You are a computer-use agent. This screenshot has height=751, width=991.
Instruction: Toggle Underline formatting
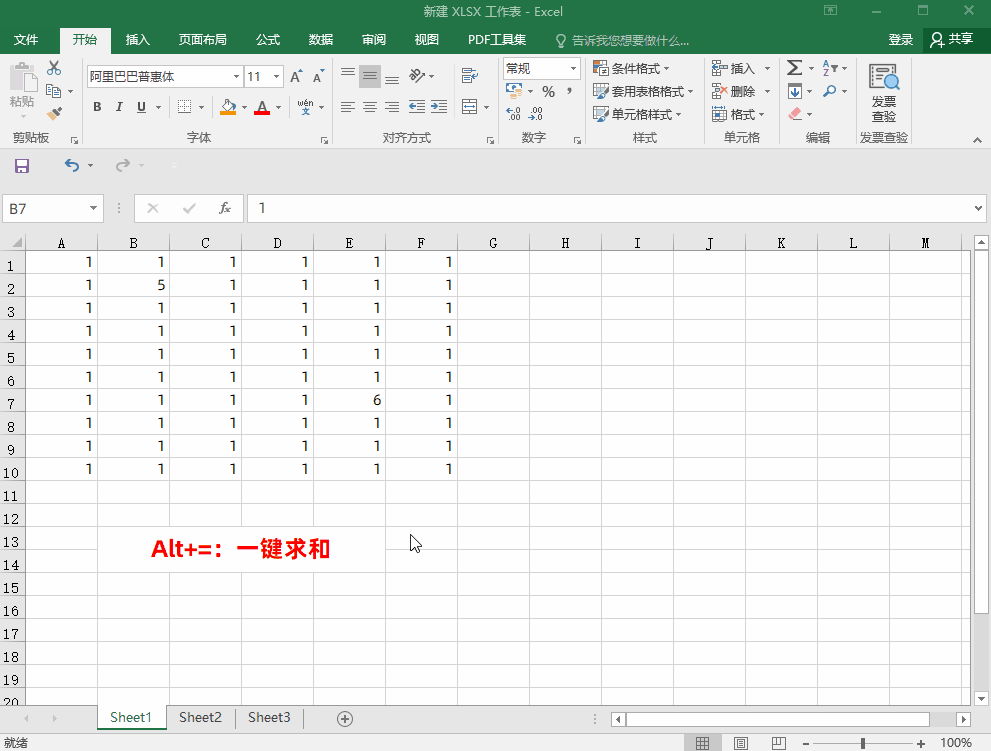pos(142,107)
